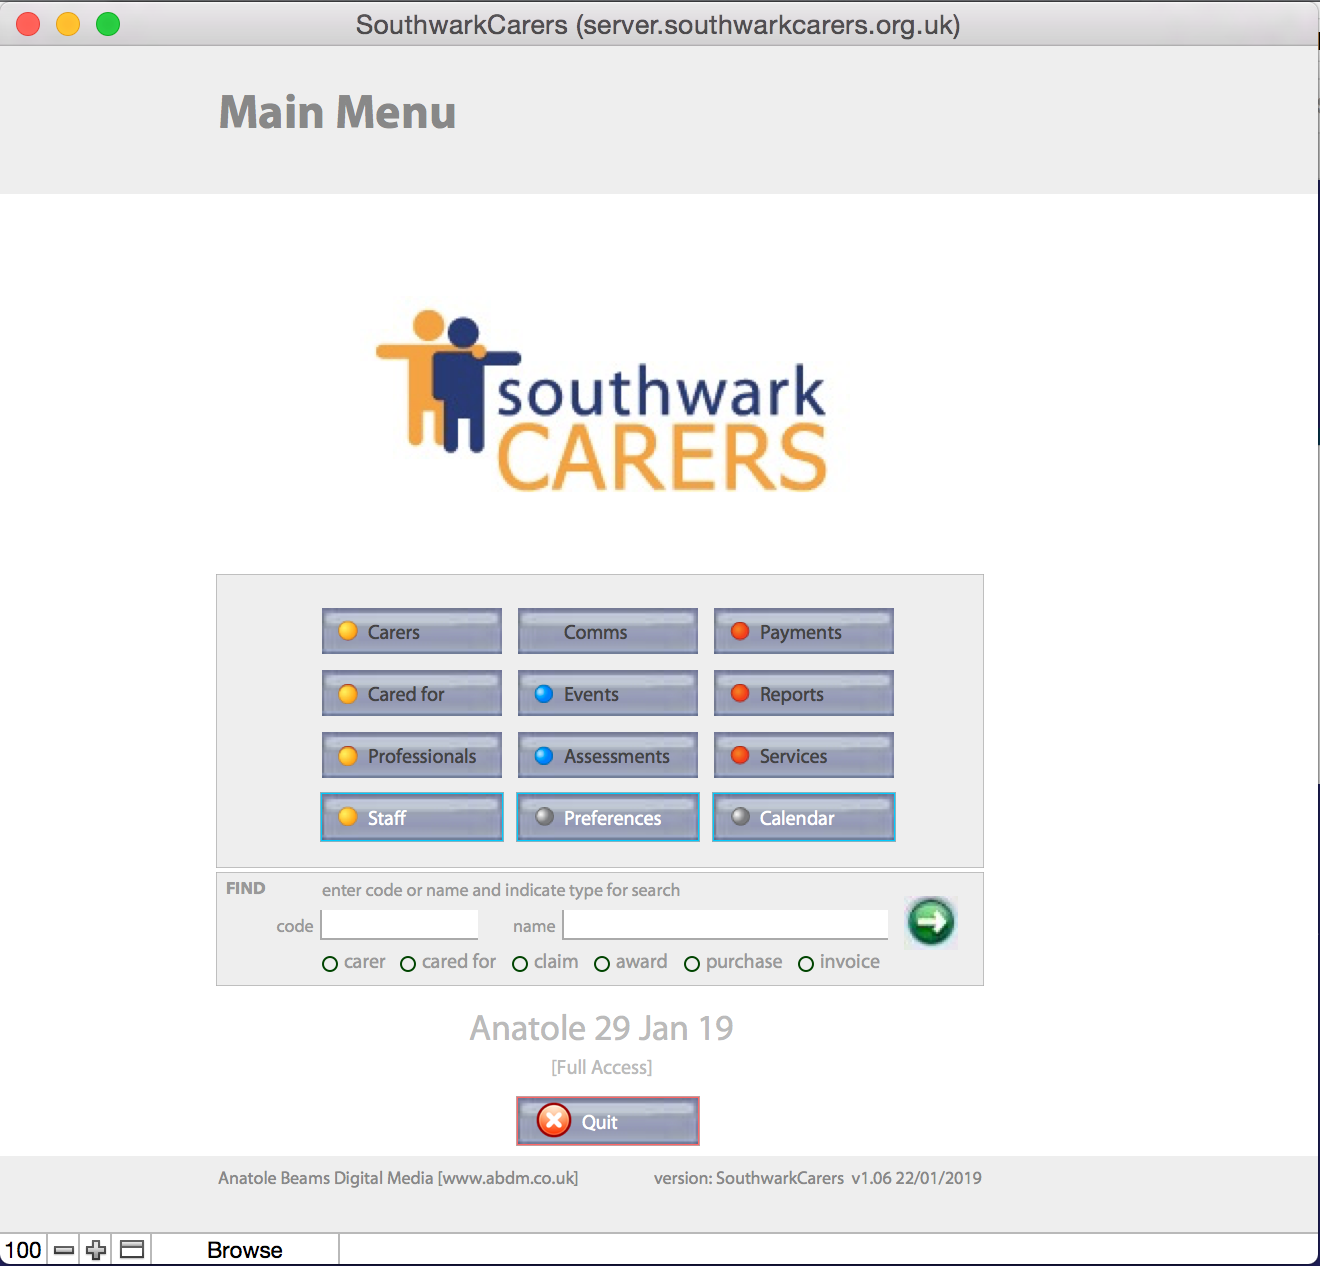Screen dimensions: 1320x1266
Task: Open the Cared for section
Action: pos(412,693)
